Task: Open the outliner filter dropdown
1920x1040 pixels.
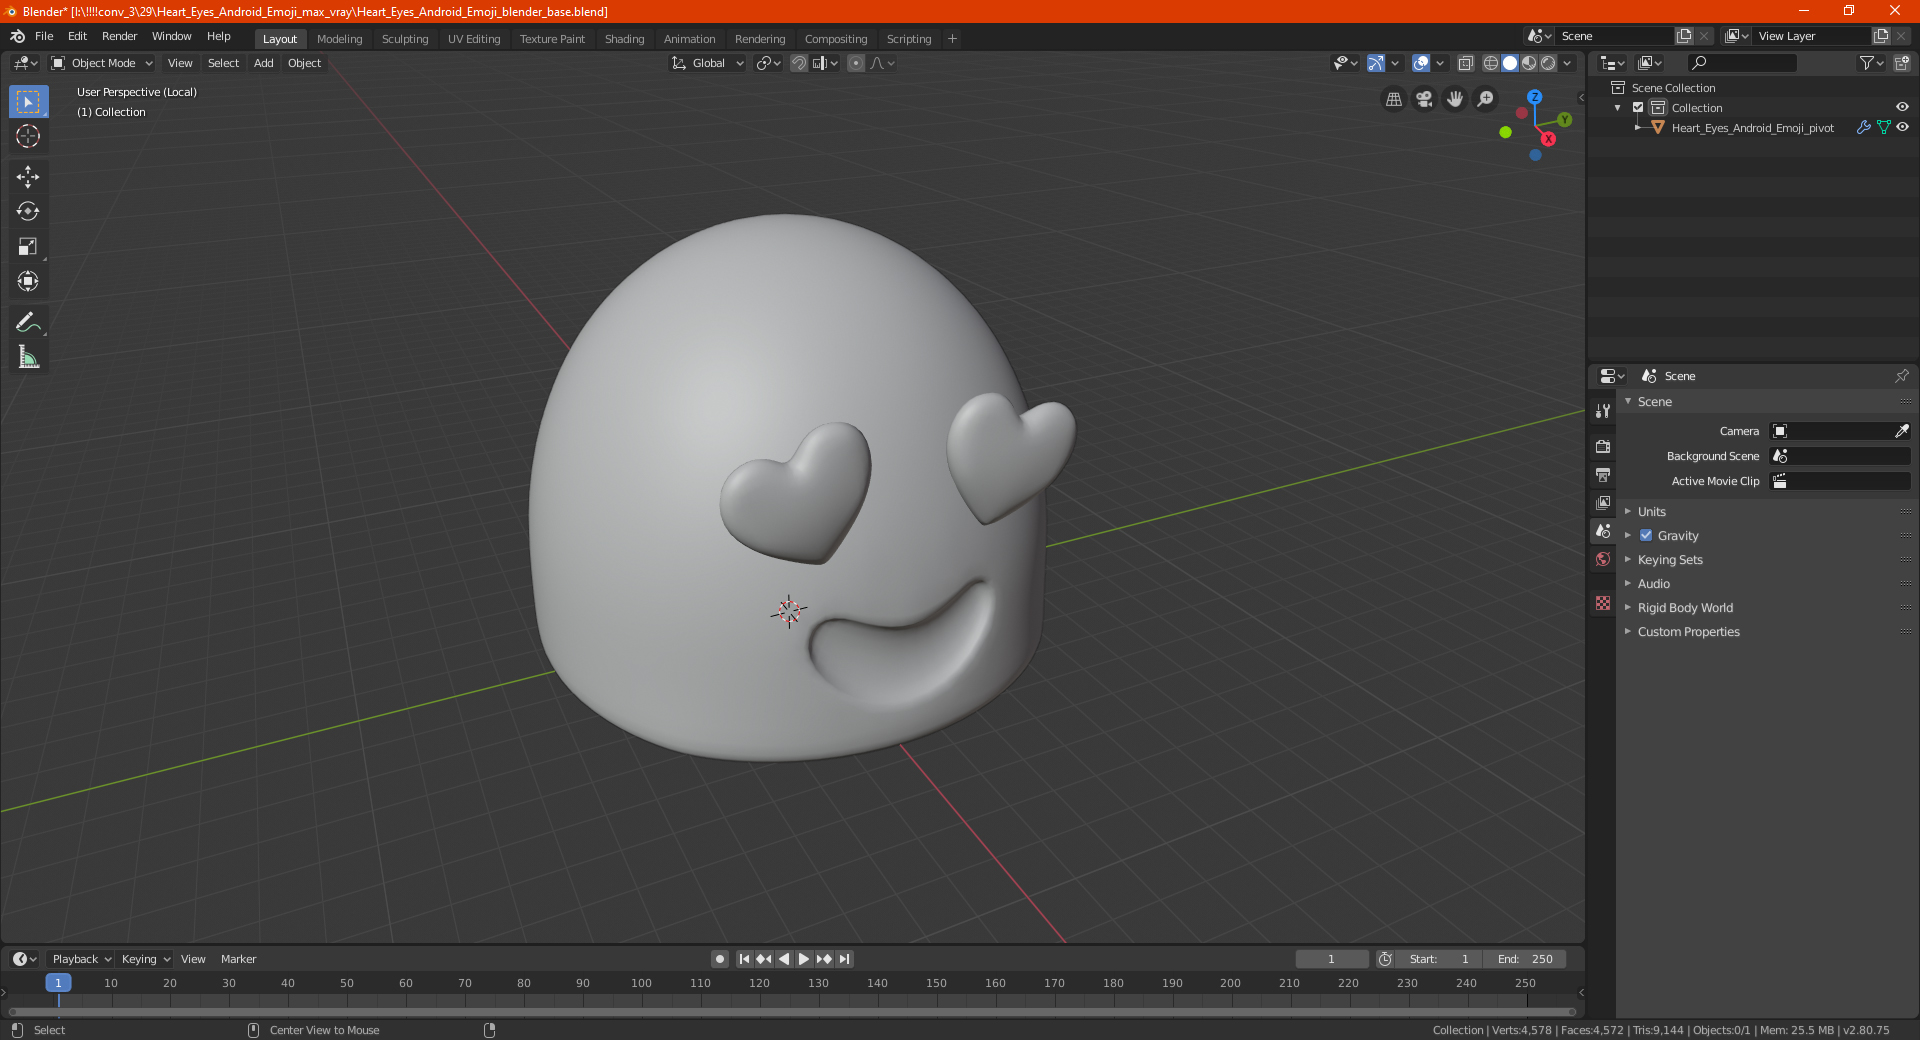Action: tap(1871, 63)
